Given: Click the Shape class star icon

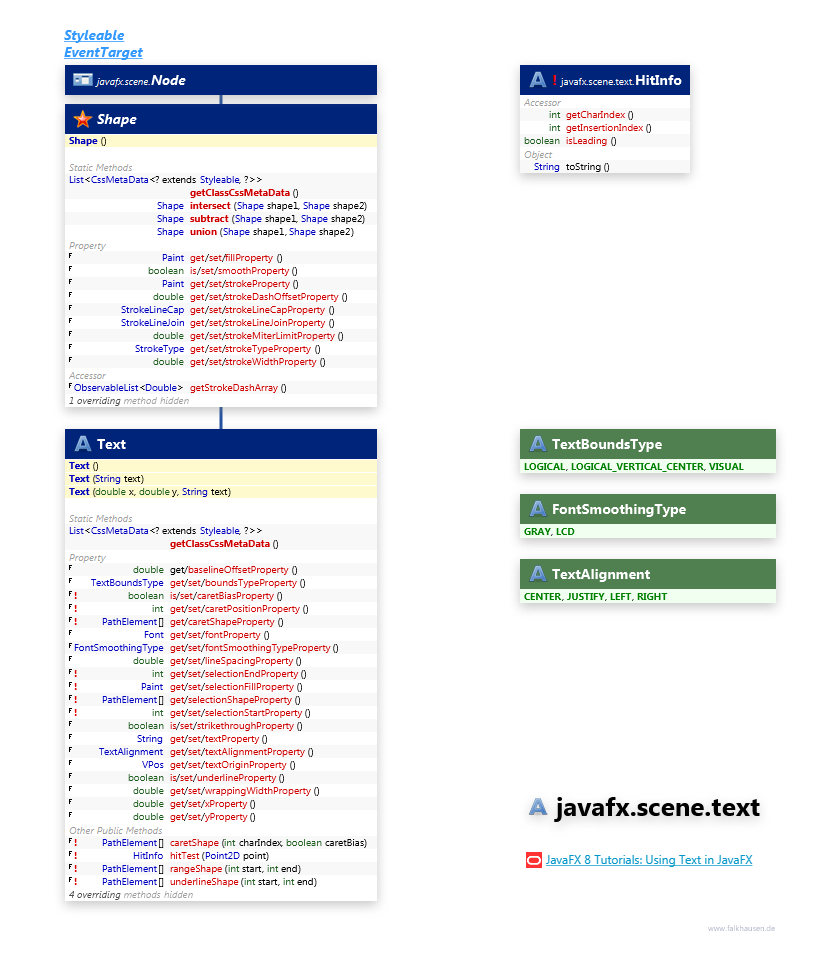Looking at the screenshot, I should pyautogui.click(x=82, y=120).
